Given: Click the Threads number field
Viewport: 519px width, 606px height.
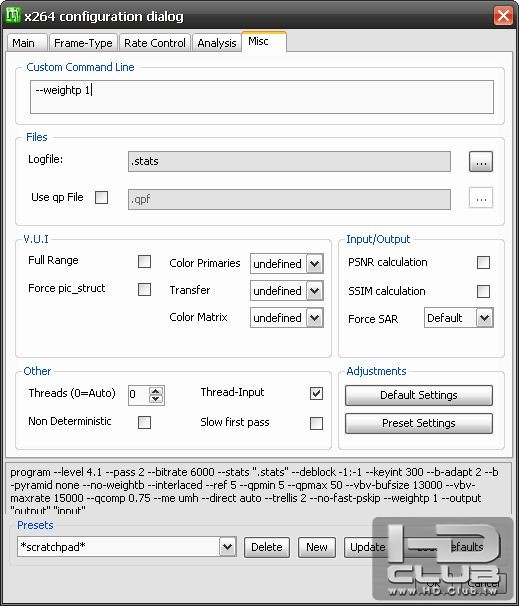Looking at the screenshot, I should pos(139,395).
